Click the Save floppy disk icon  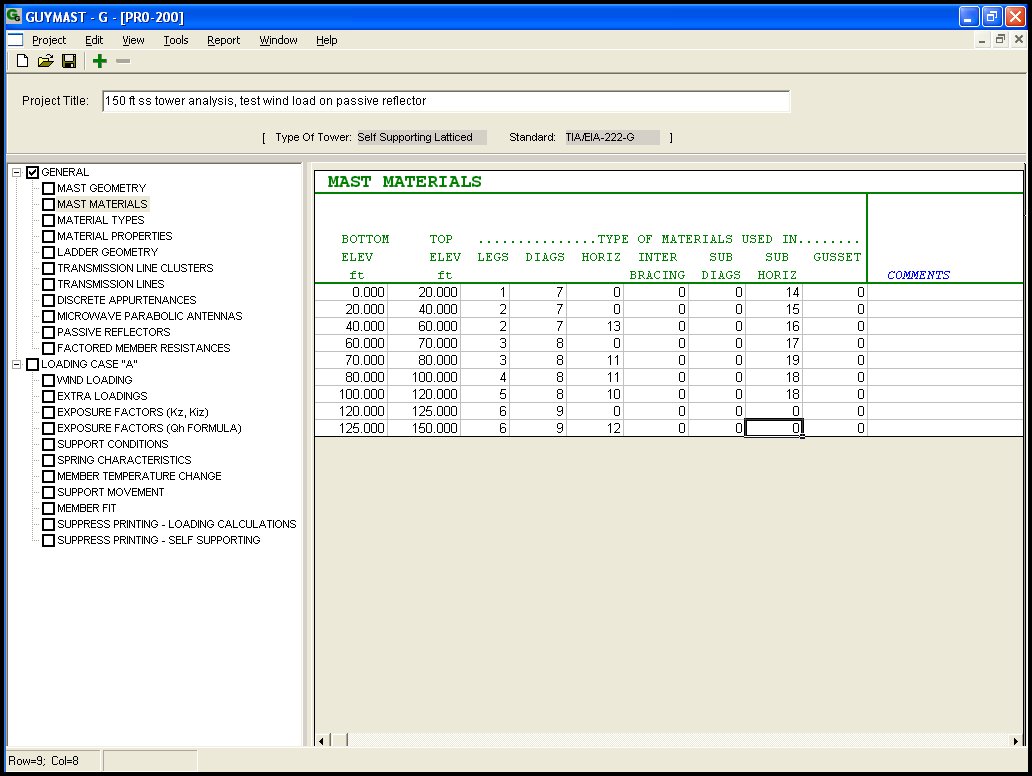(69, 61)
